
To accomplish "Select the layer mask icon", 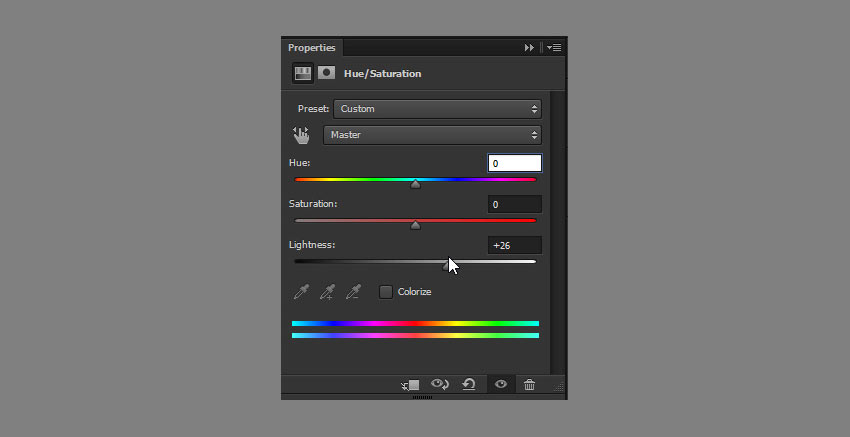I will pos(326,73).
